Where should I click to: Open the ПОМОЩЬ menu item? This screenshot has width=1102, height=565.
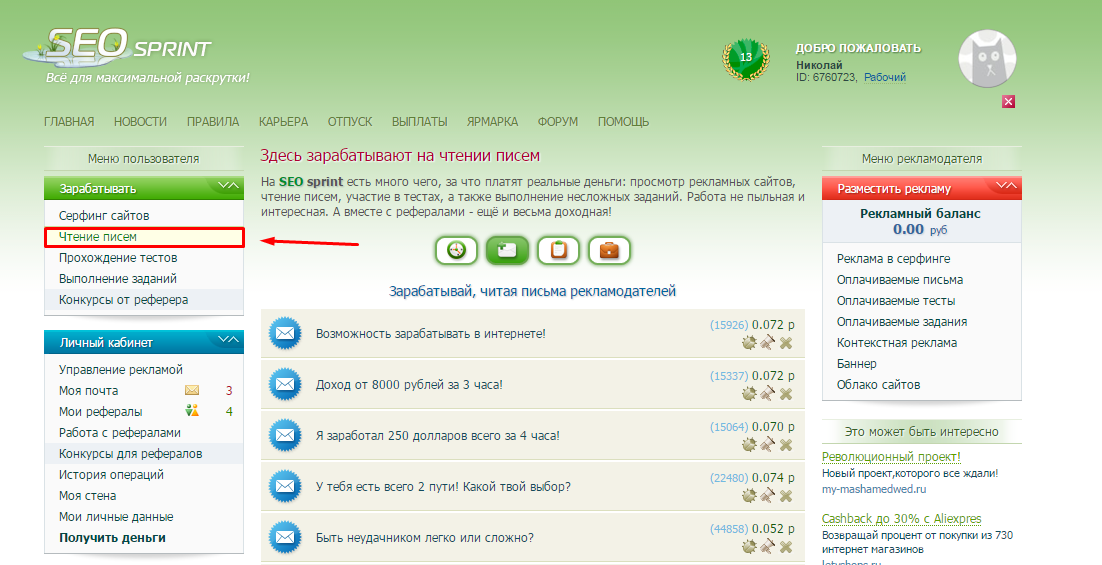pos(623,122)
